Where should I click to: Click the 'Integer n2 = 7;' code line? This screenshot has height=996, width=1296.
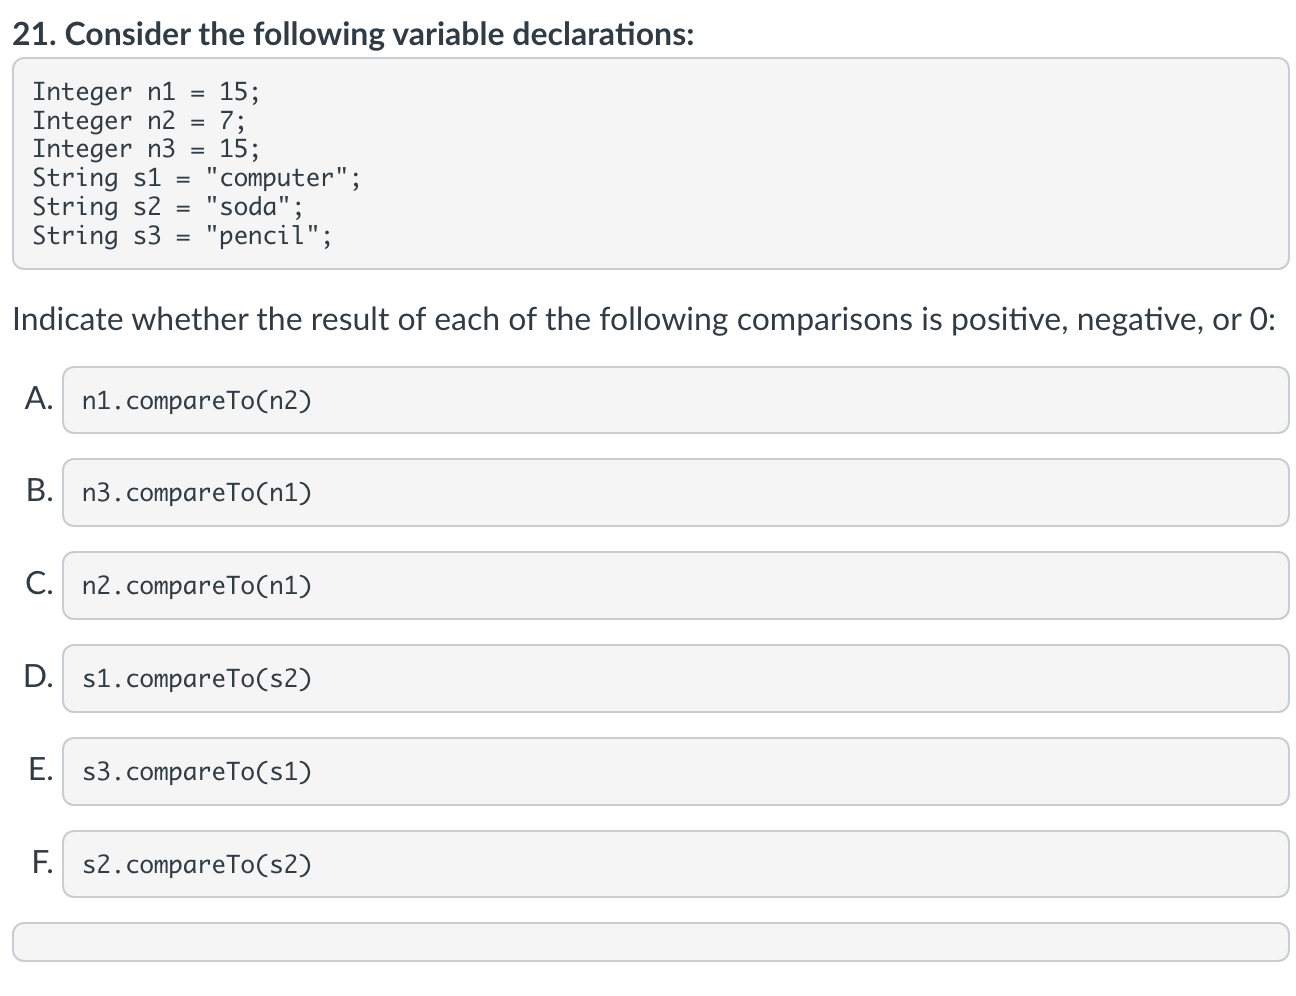[x=138, y=120]
